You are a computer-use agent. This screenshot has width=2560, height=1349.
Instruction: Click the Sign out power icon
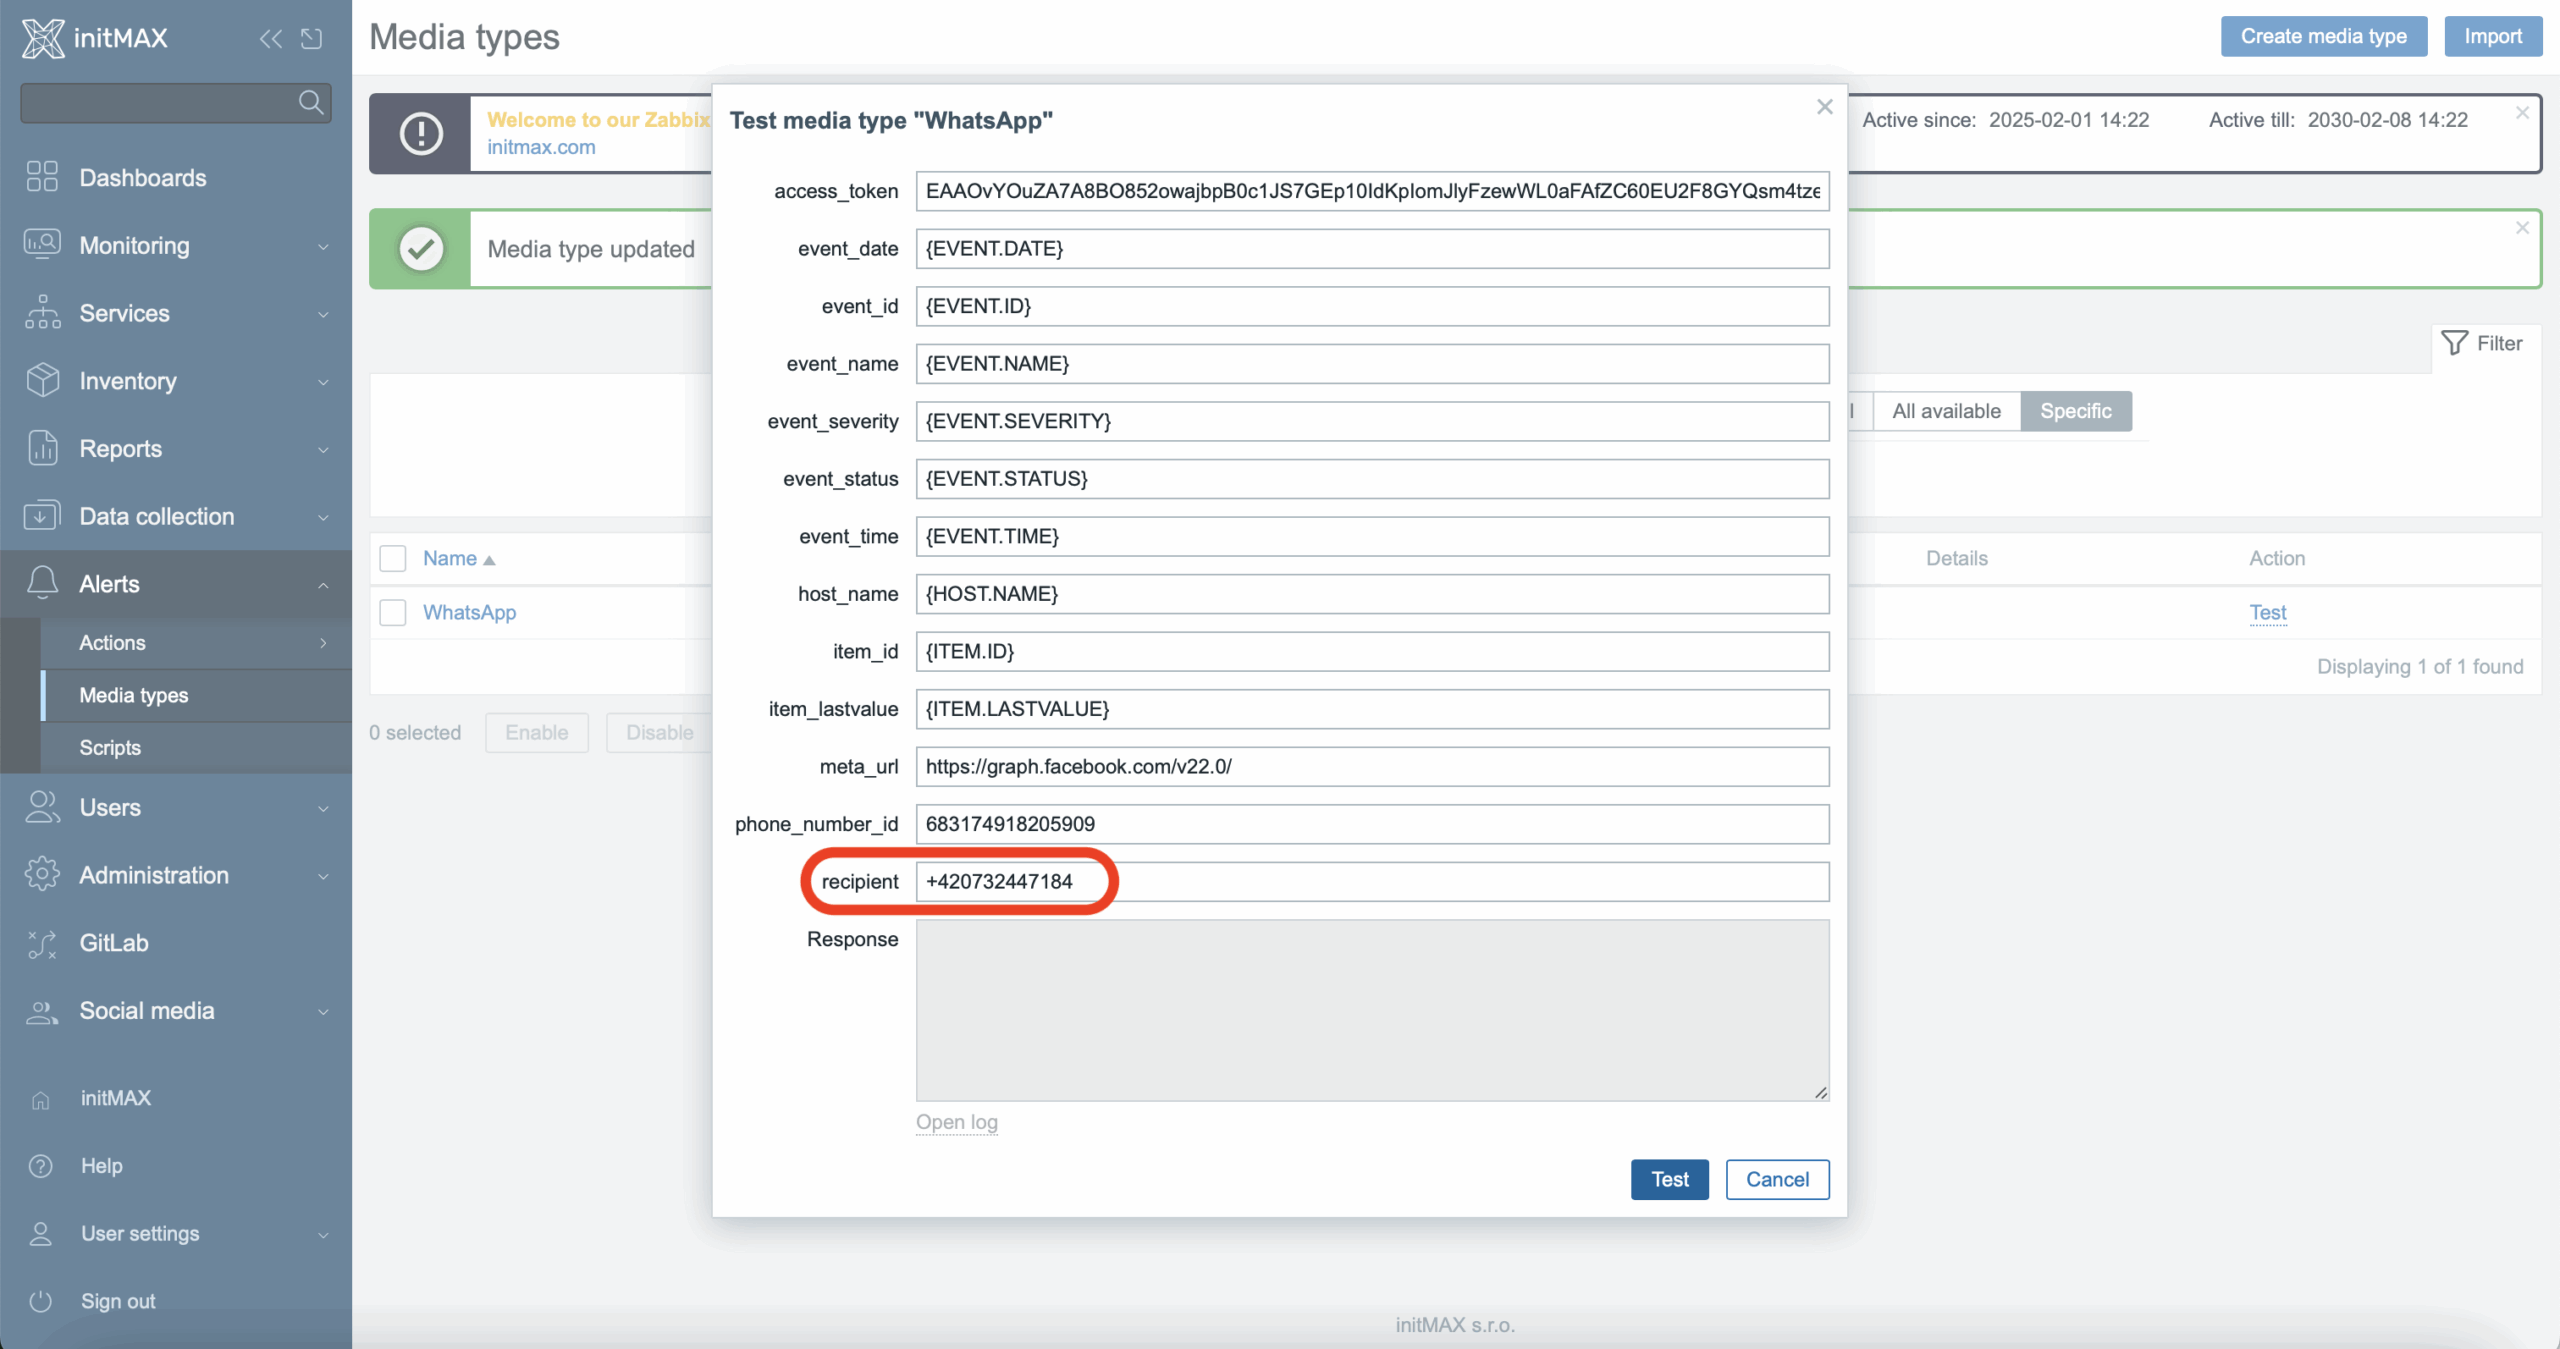click(41, 1301)
